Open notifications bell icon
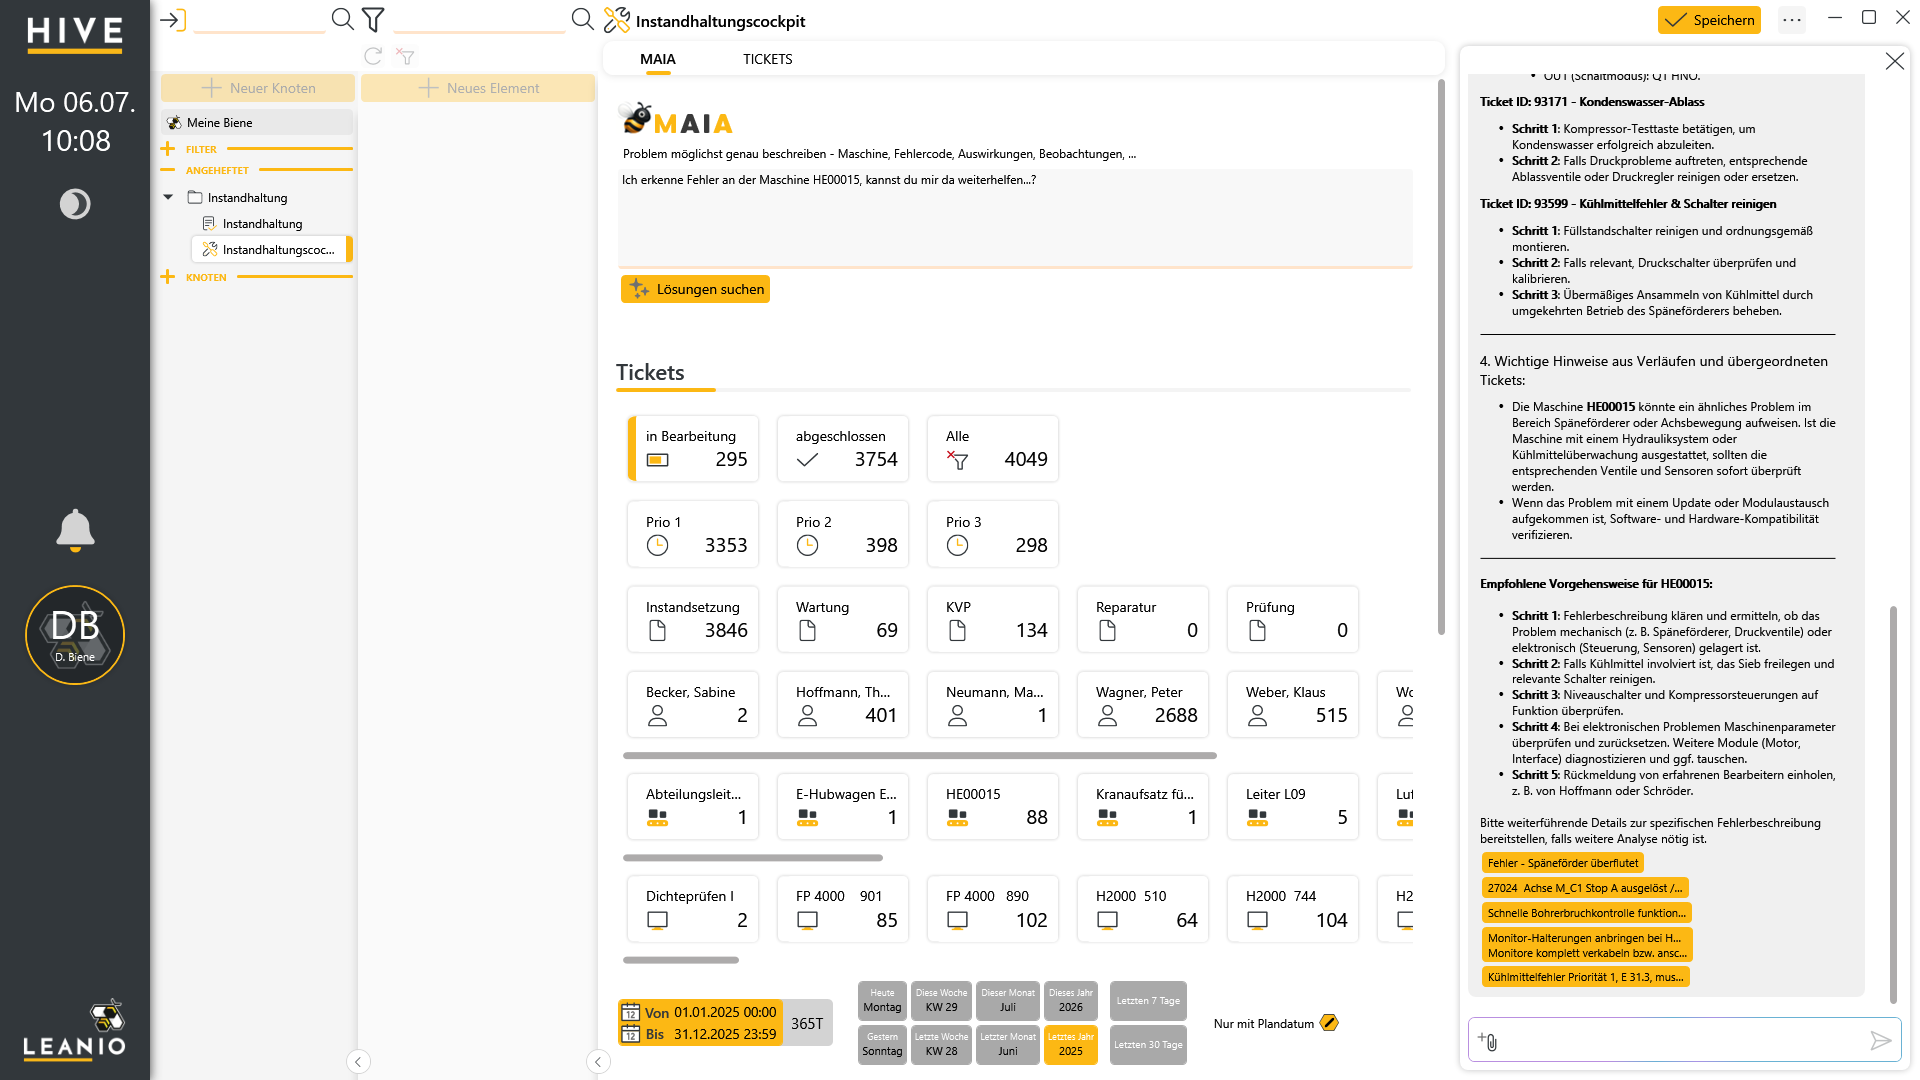Viewport: 1920px width, 1080px height. tap(75, 530)
